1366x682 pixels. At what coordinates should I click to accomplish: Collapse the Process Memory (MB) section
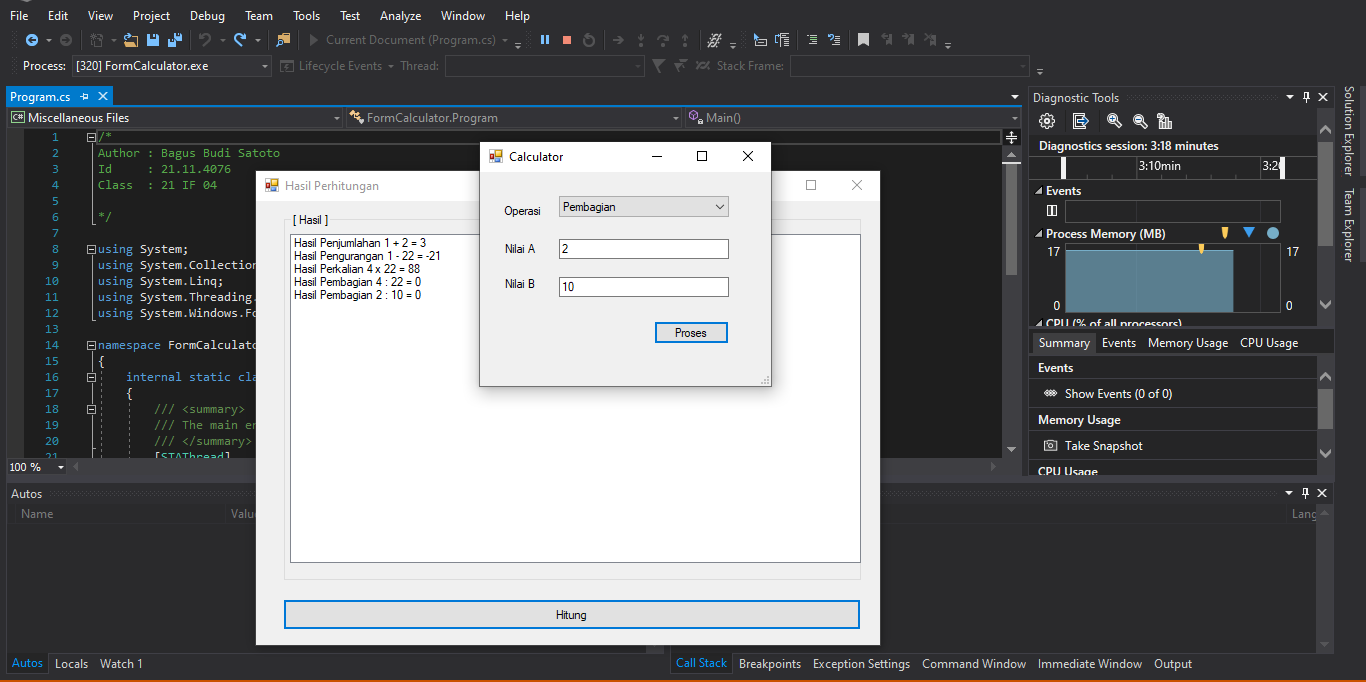[1038, 233]
